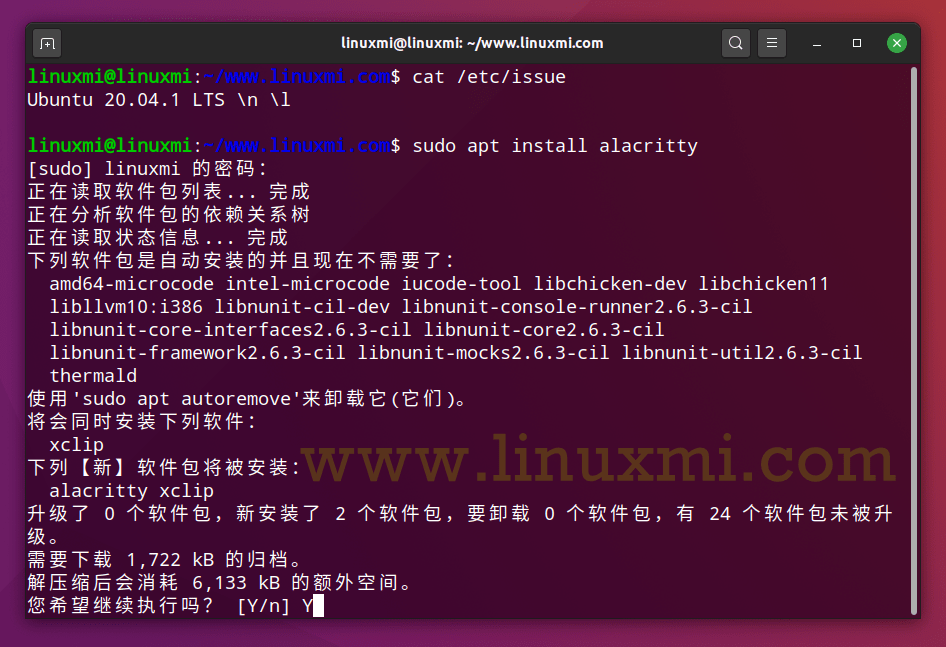
Task: Maximize the terminal window
Action: pos(857,43)
